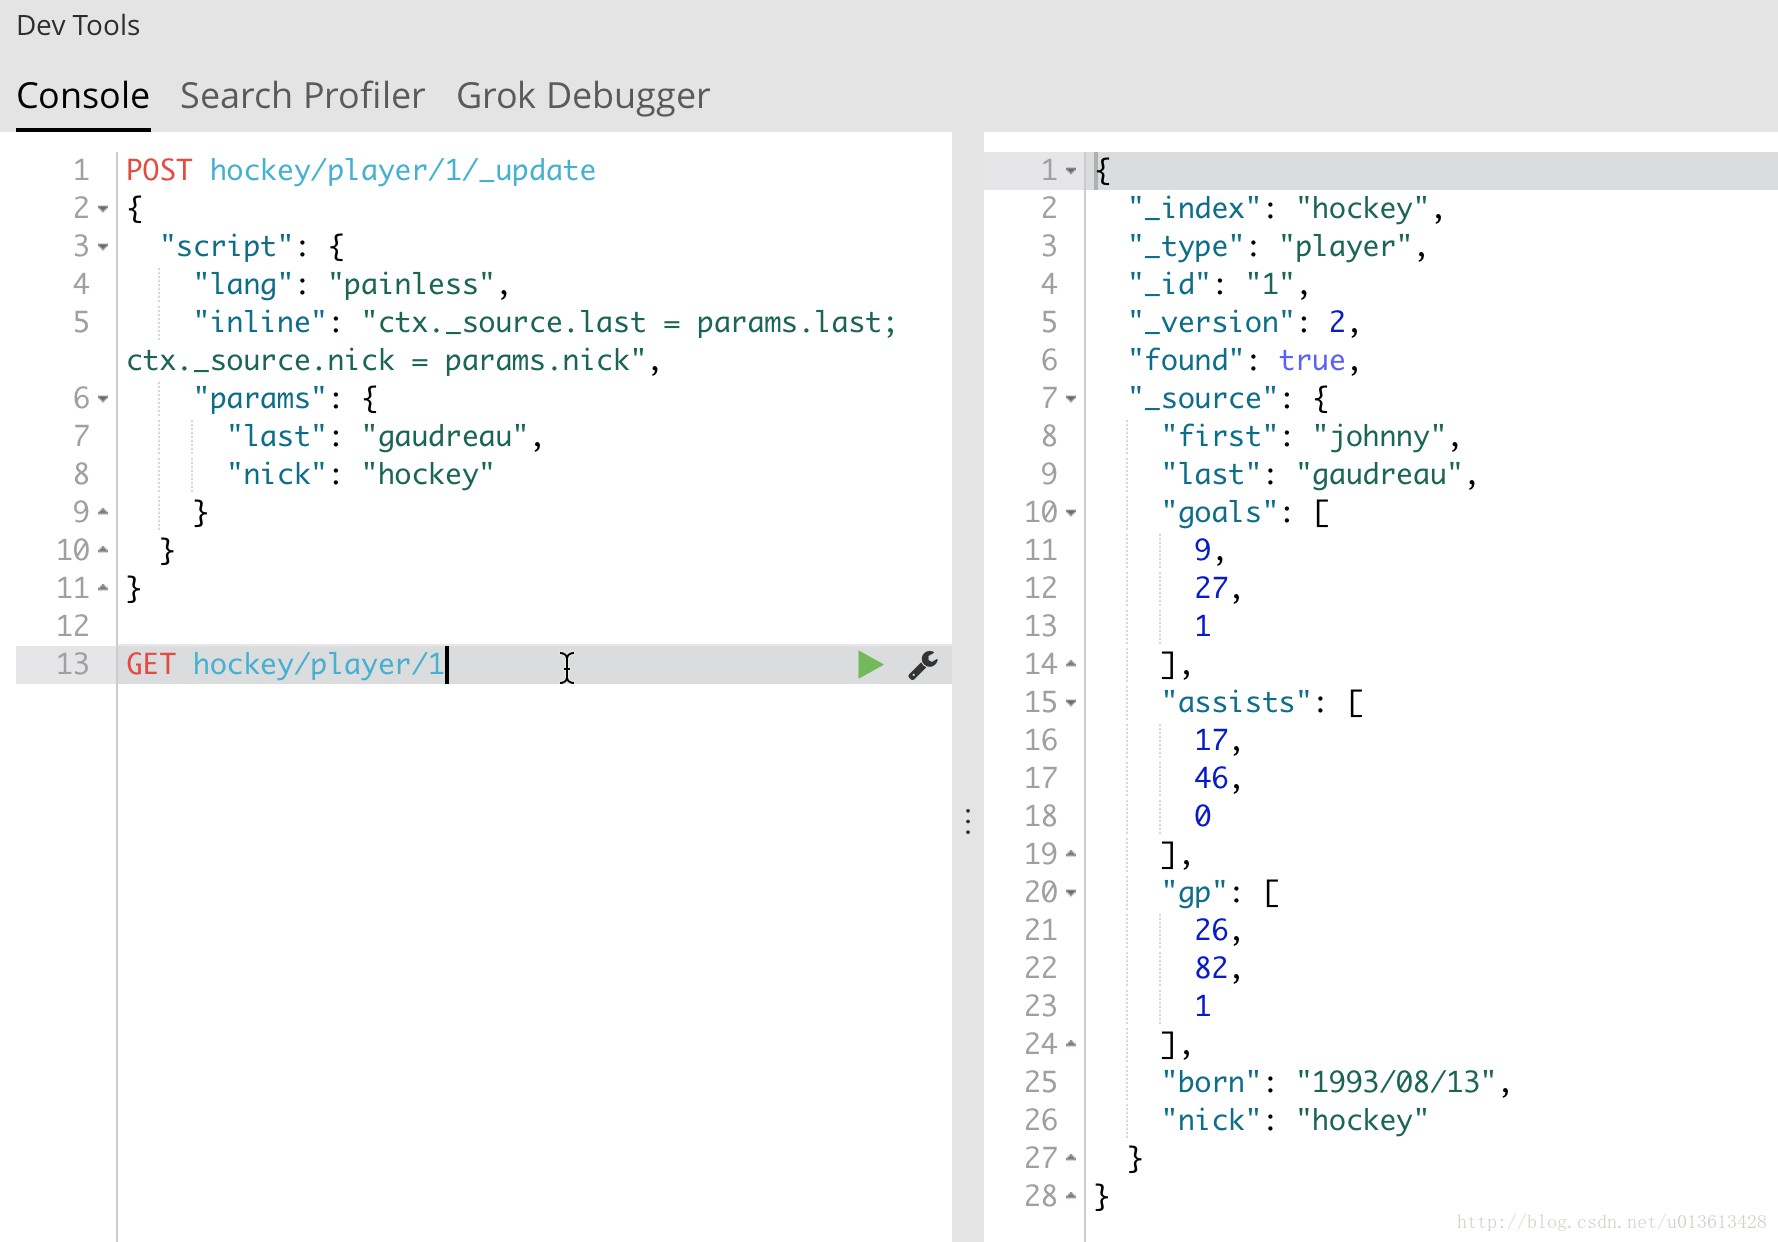
Task: Open the Grok Debugger tab
Action: (583, 96)
